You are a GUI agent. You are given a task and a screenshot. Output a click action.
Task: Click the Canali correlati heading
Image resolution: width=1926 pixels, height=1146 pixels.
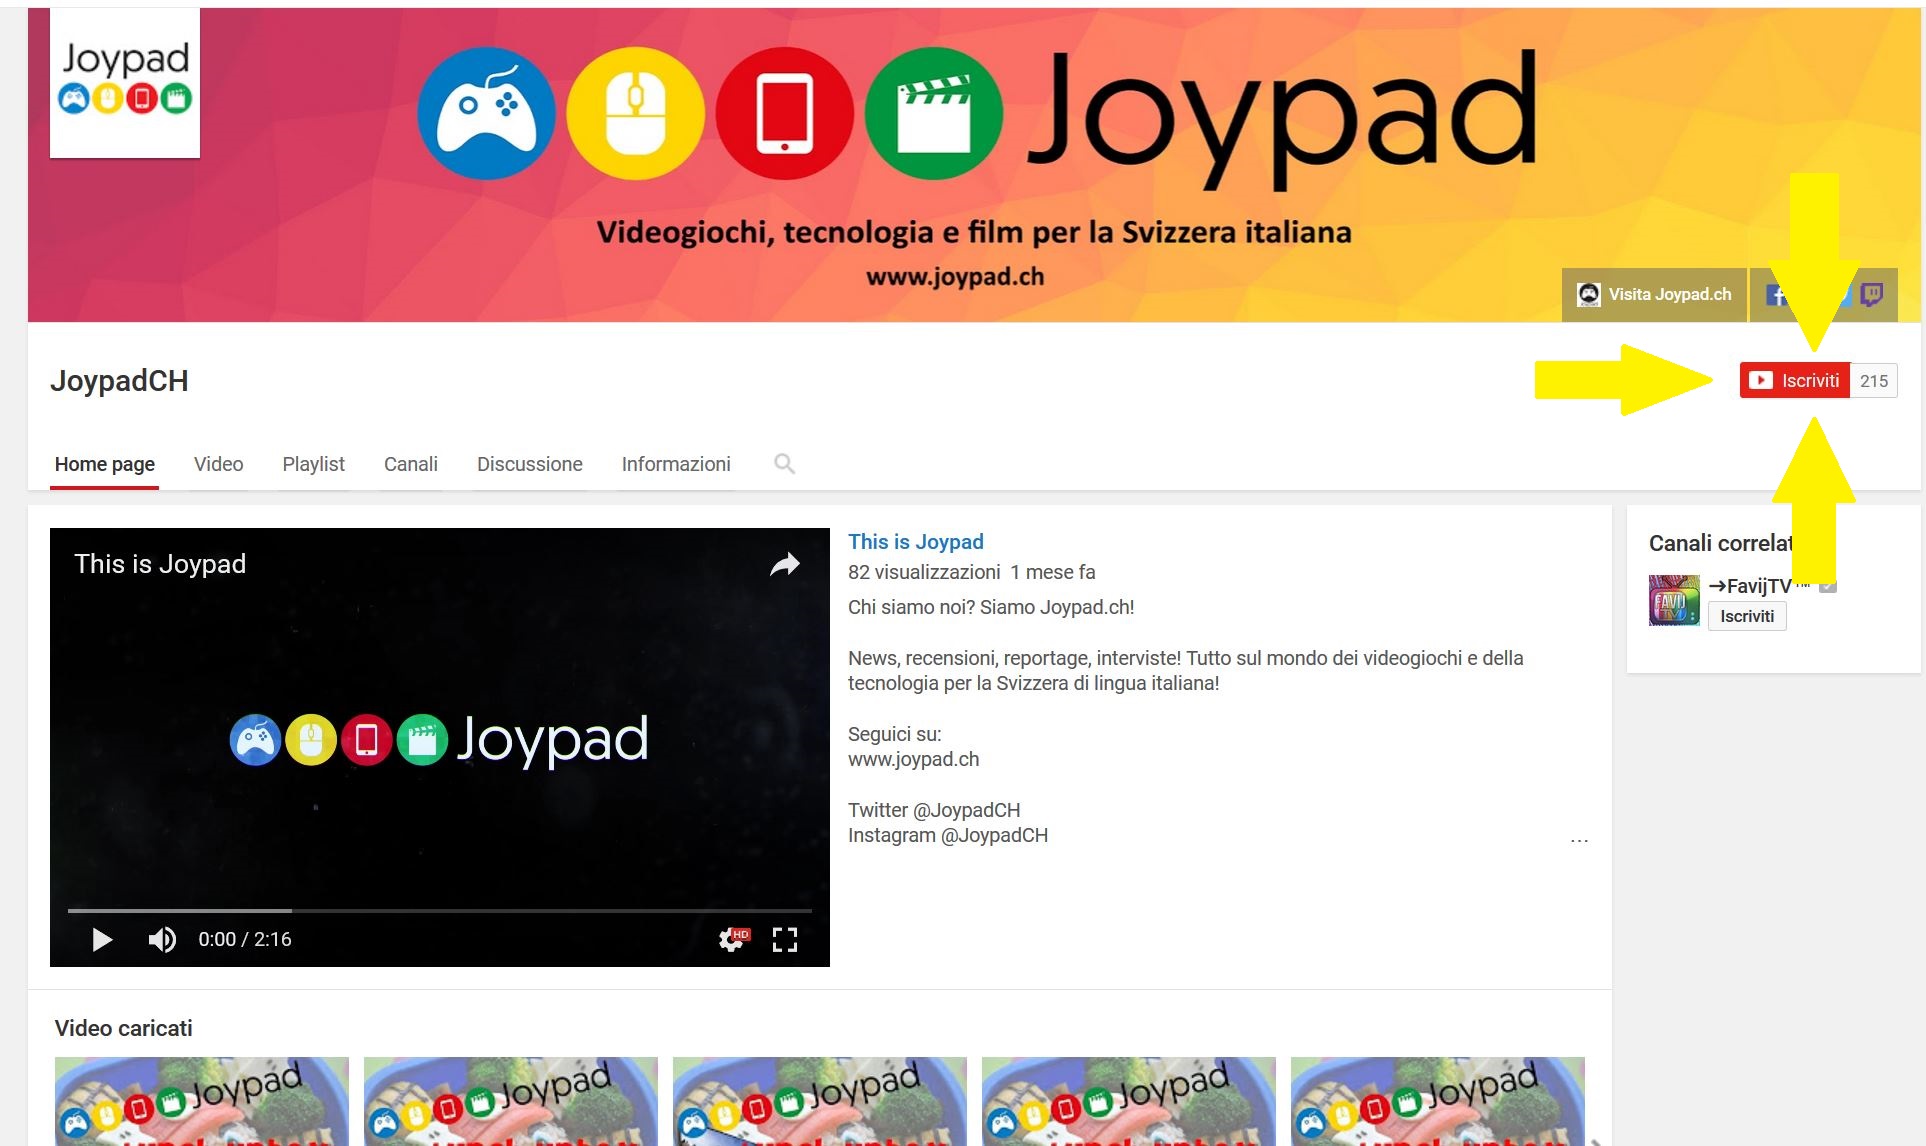[x=1720, y=543]
